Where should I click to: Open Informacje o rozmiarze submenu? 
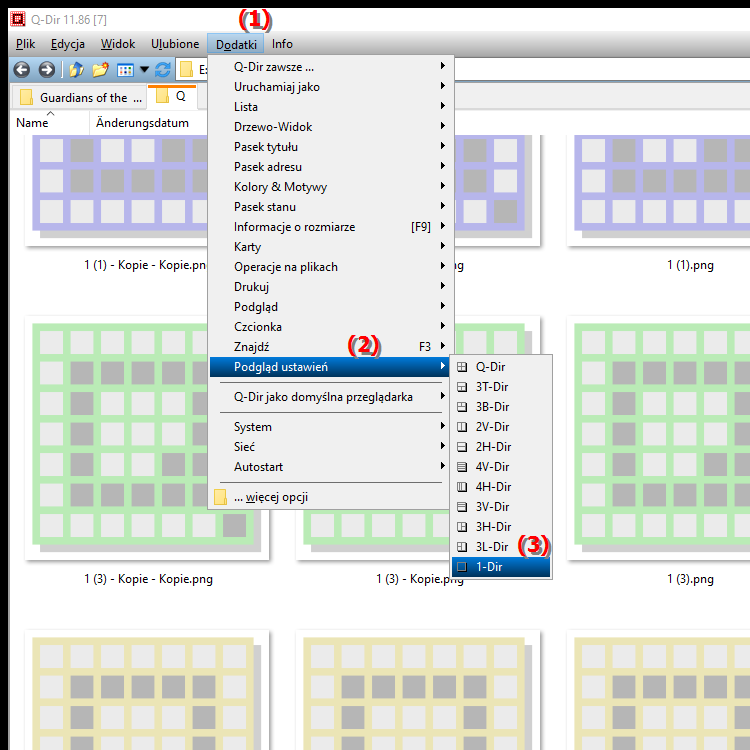[x=331, y=227]
